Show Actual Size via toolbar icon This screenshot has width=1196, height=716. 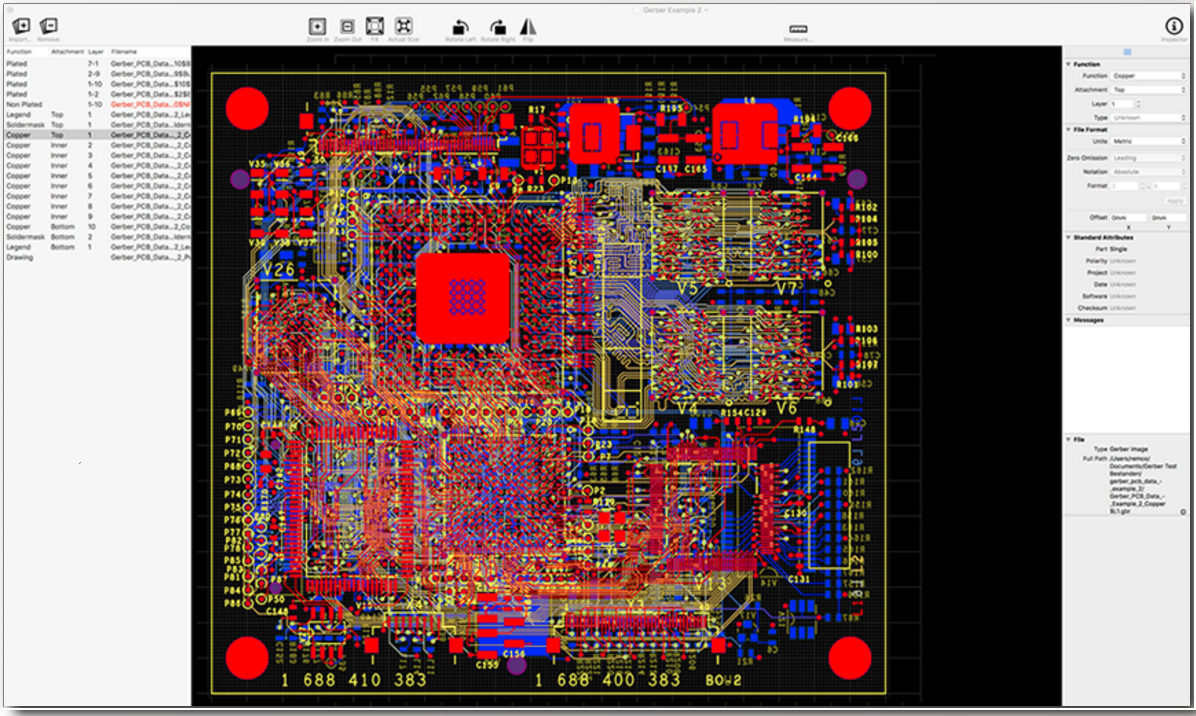403,26
